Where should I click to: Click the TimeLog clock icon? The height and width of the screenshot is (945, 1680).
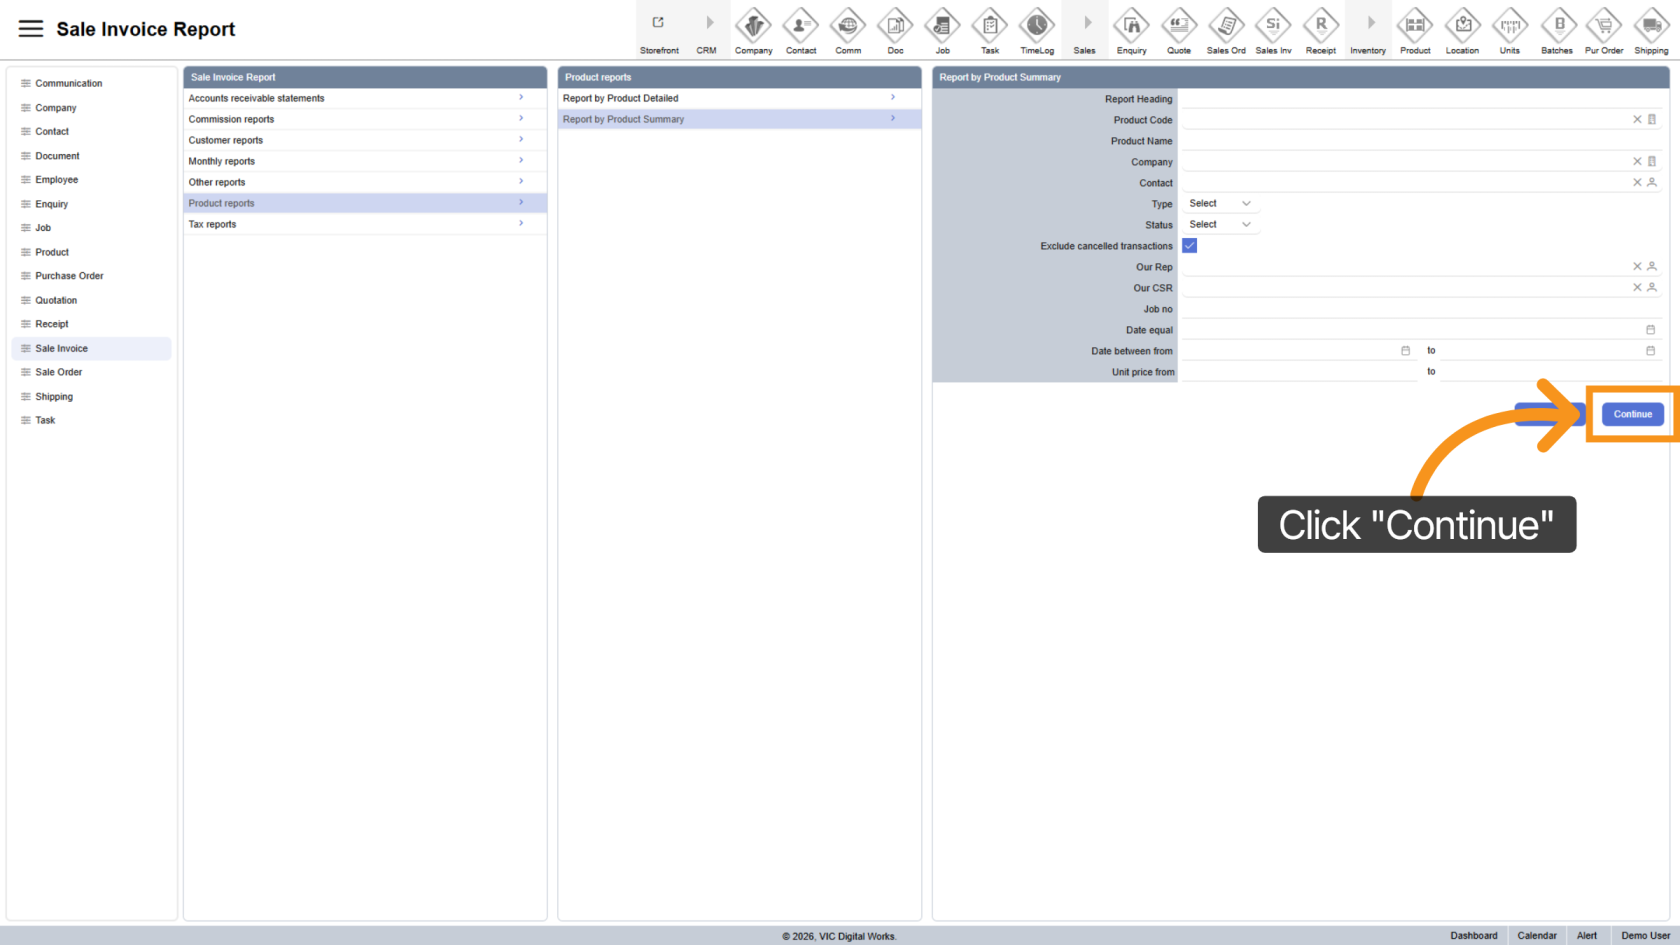[1036, 27]
